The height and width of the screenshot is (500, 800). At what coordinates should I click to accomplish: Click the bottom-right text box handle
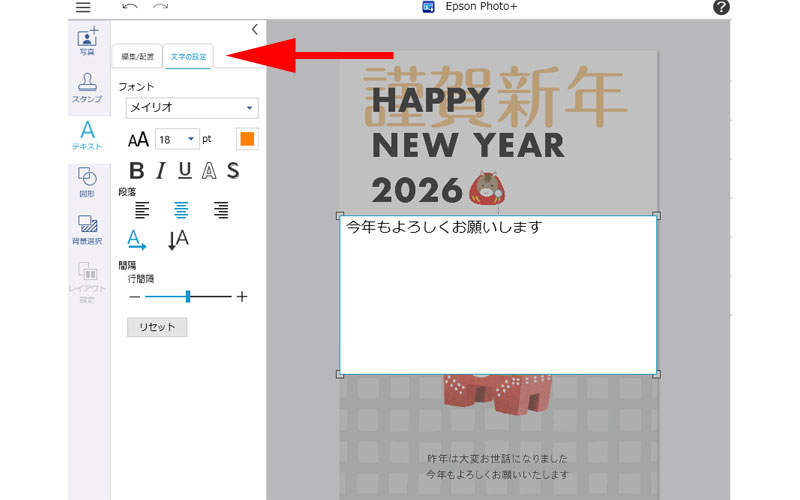(x=657, y=374)
